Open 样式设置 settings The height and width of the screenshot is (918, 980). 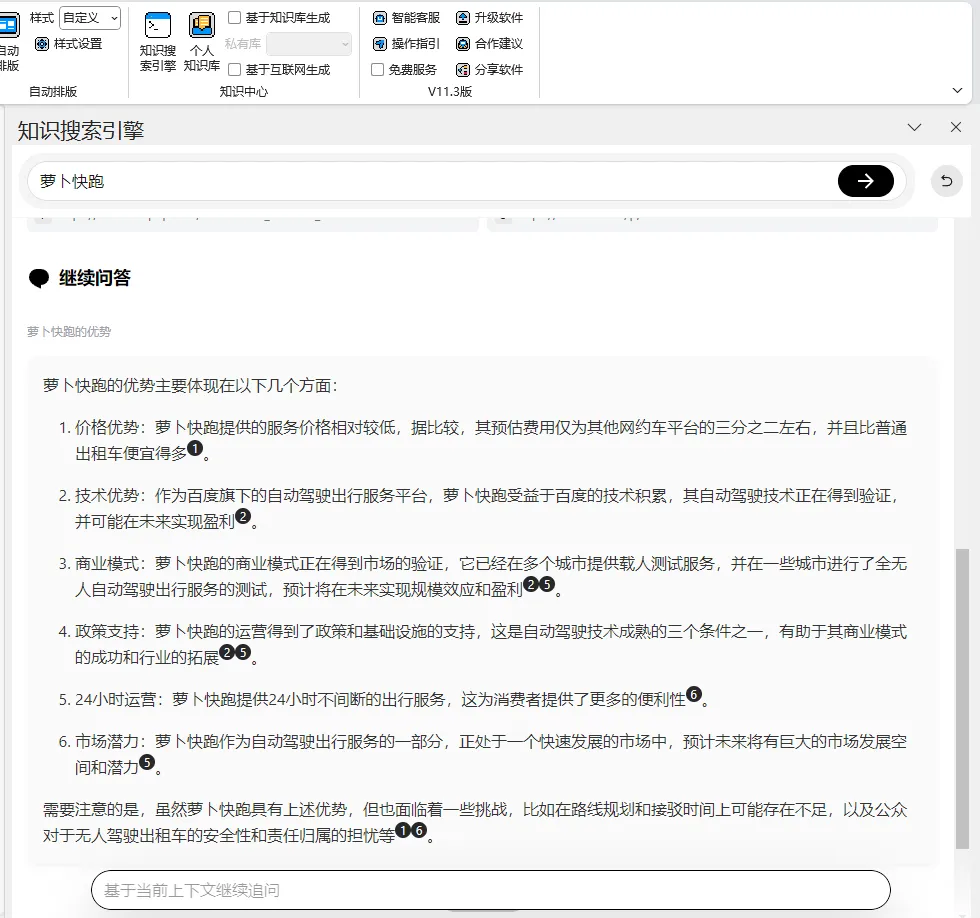pyautogui.click(x=69, y=44)
